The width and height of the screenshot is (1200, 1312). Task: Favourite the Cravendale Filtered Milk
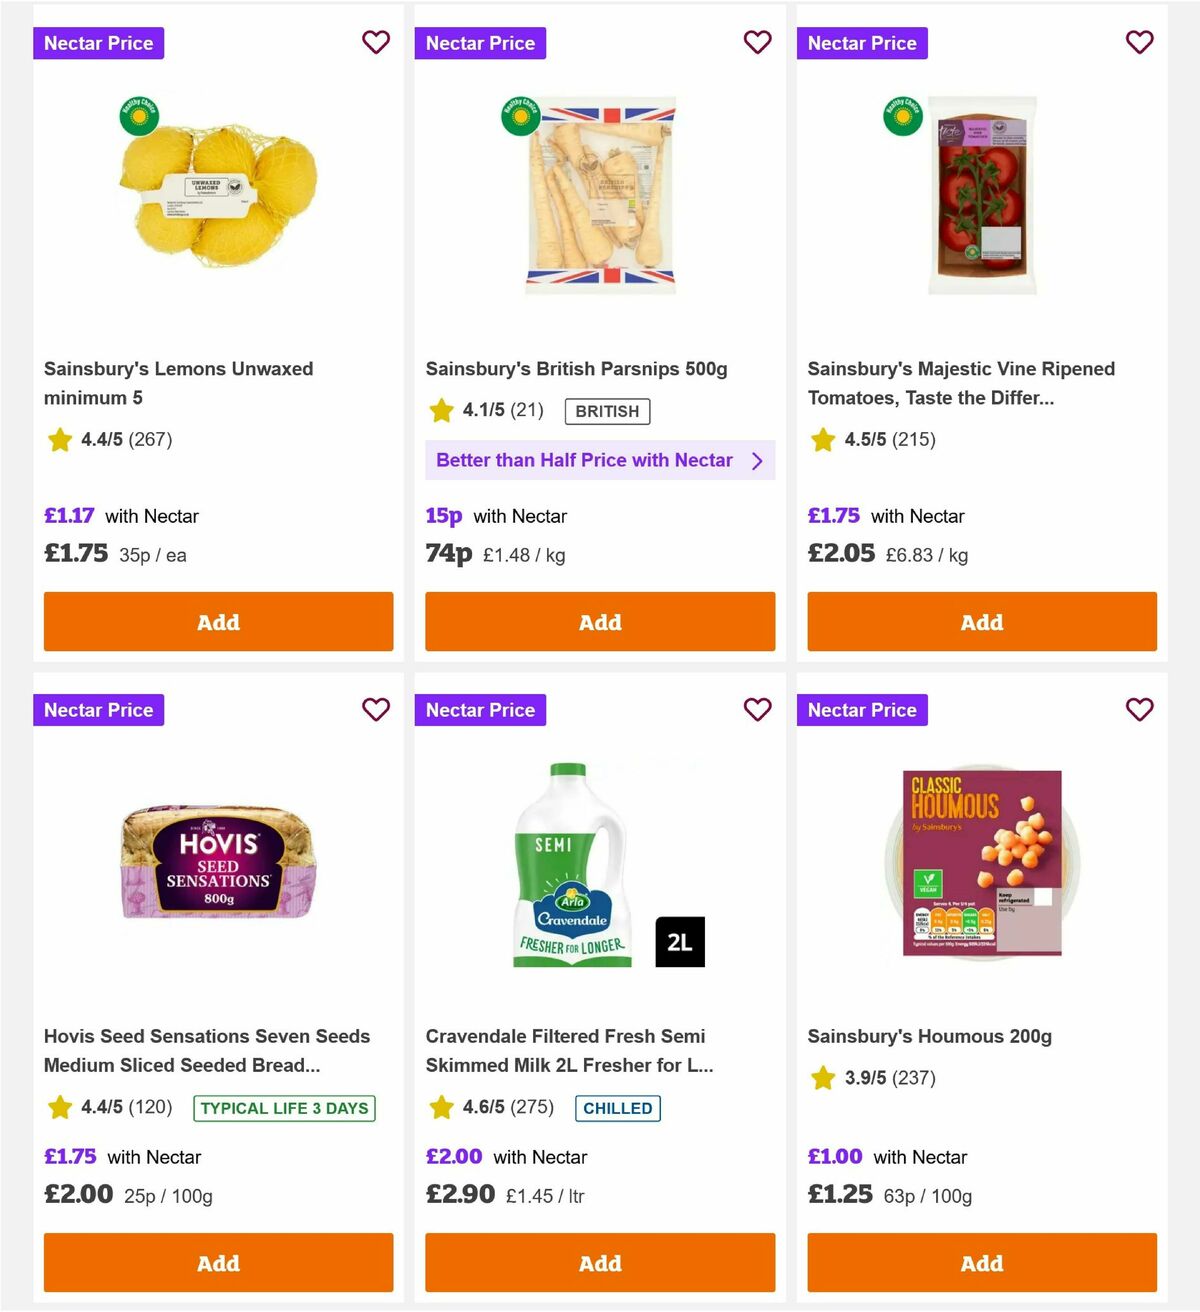(758, 710)
